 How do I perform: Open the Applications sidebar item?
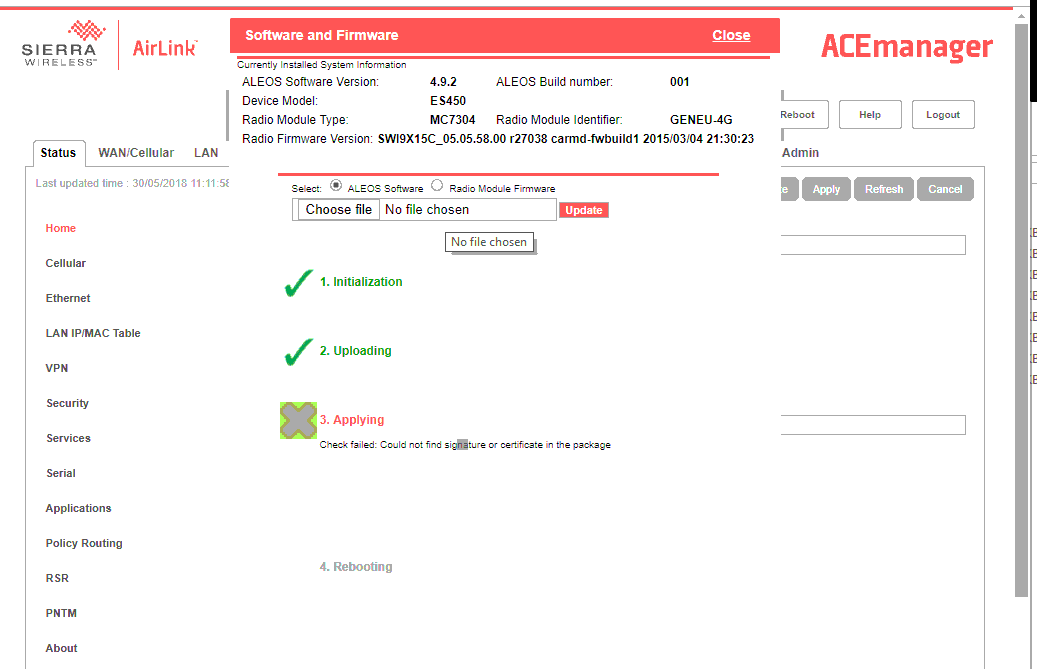pyautogui.click(x=79, y=508)
